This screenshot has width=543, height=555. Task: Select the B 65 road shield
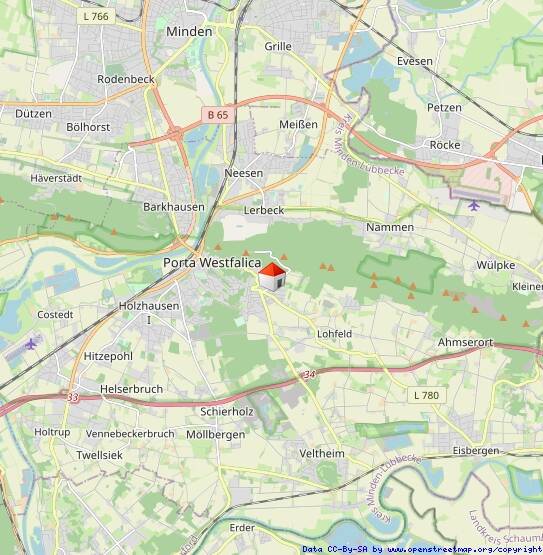coord(218,115)
